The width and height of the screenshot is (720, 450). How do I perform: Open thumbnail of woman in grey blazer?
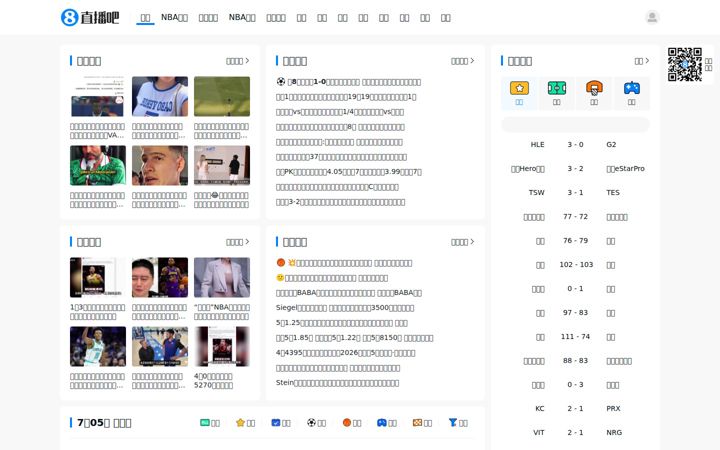222,277
